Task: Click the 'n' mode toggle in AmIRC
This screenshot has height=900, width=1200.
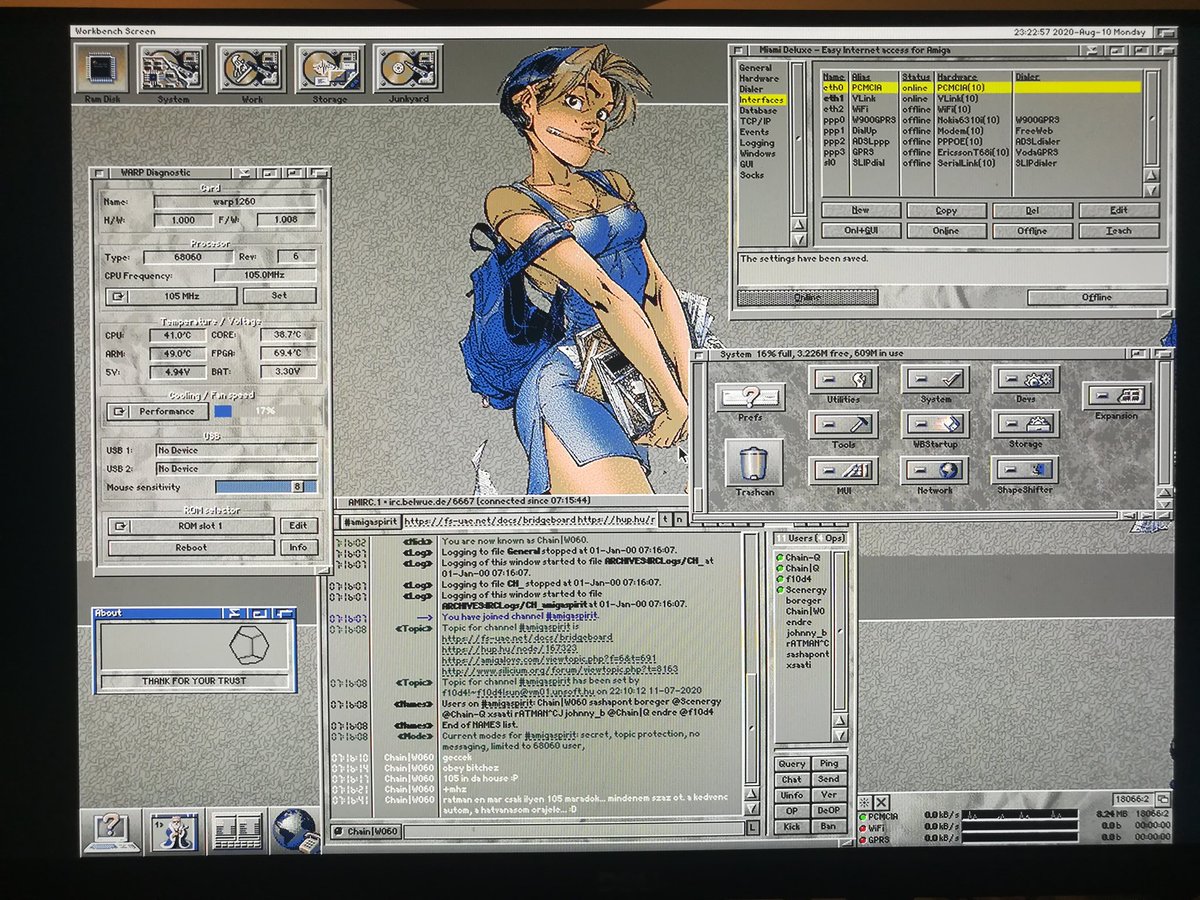Action: [x=679, y=520]
